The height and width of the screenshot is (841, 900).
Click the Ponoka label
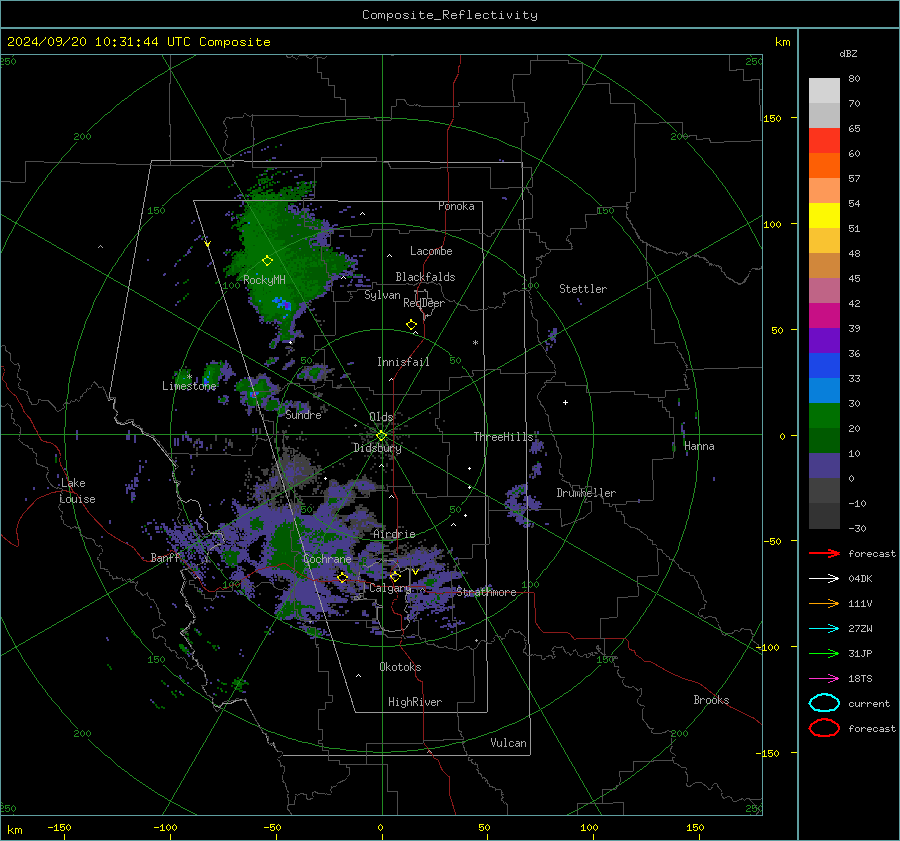tap(456, 206)
